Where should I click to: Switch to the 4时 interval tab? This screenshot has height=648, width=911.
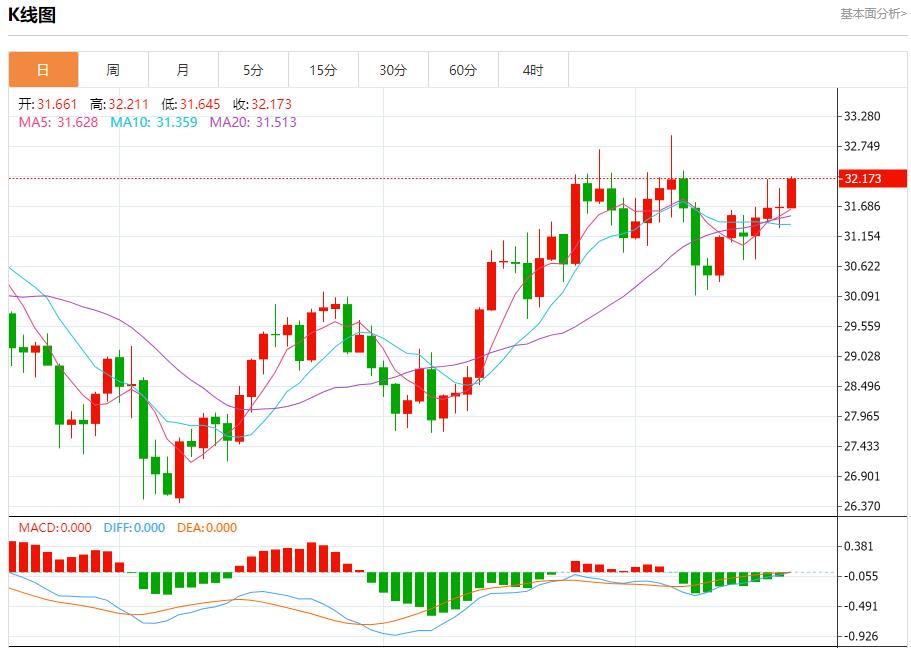click(x=533, y=70)
